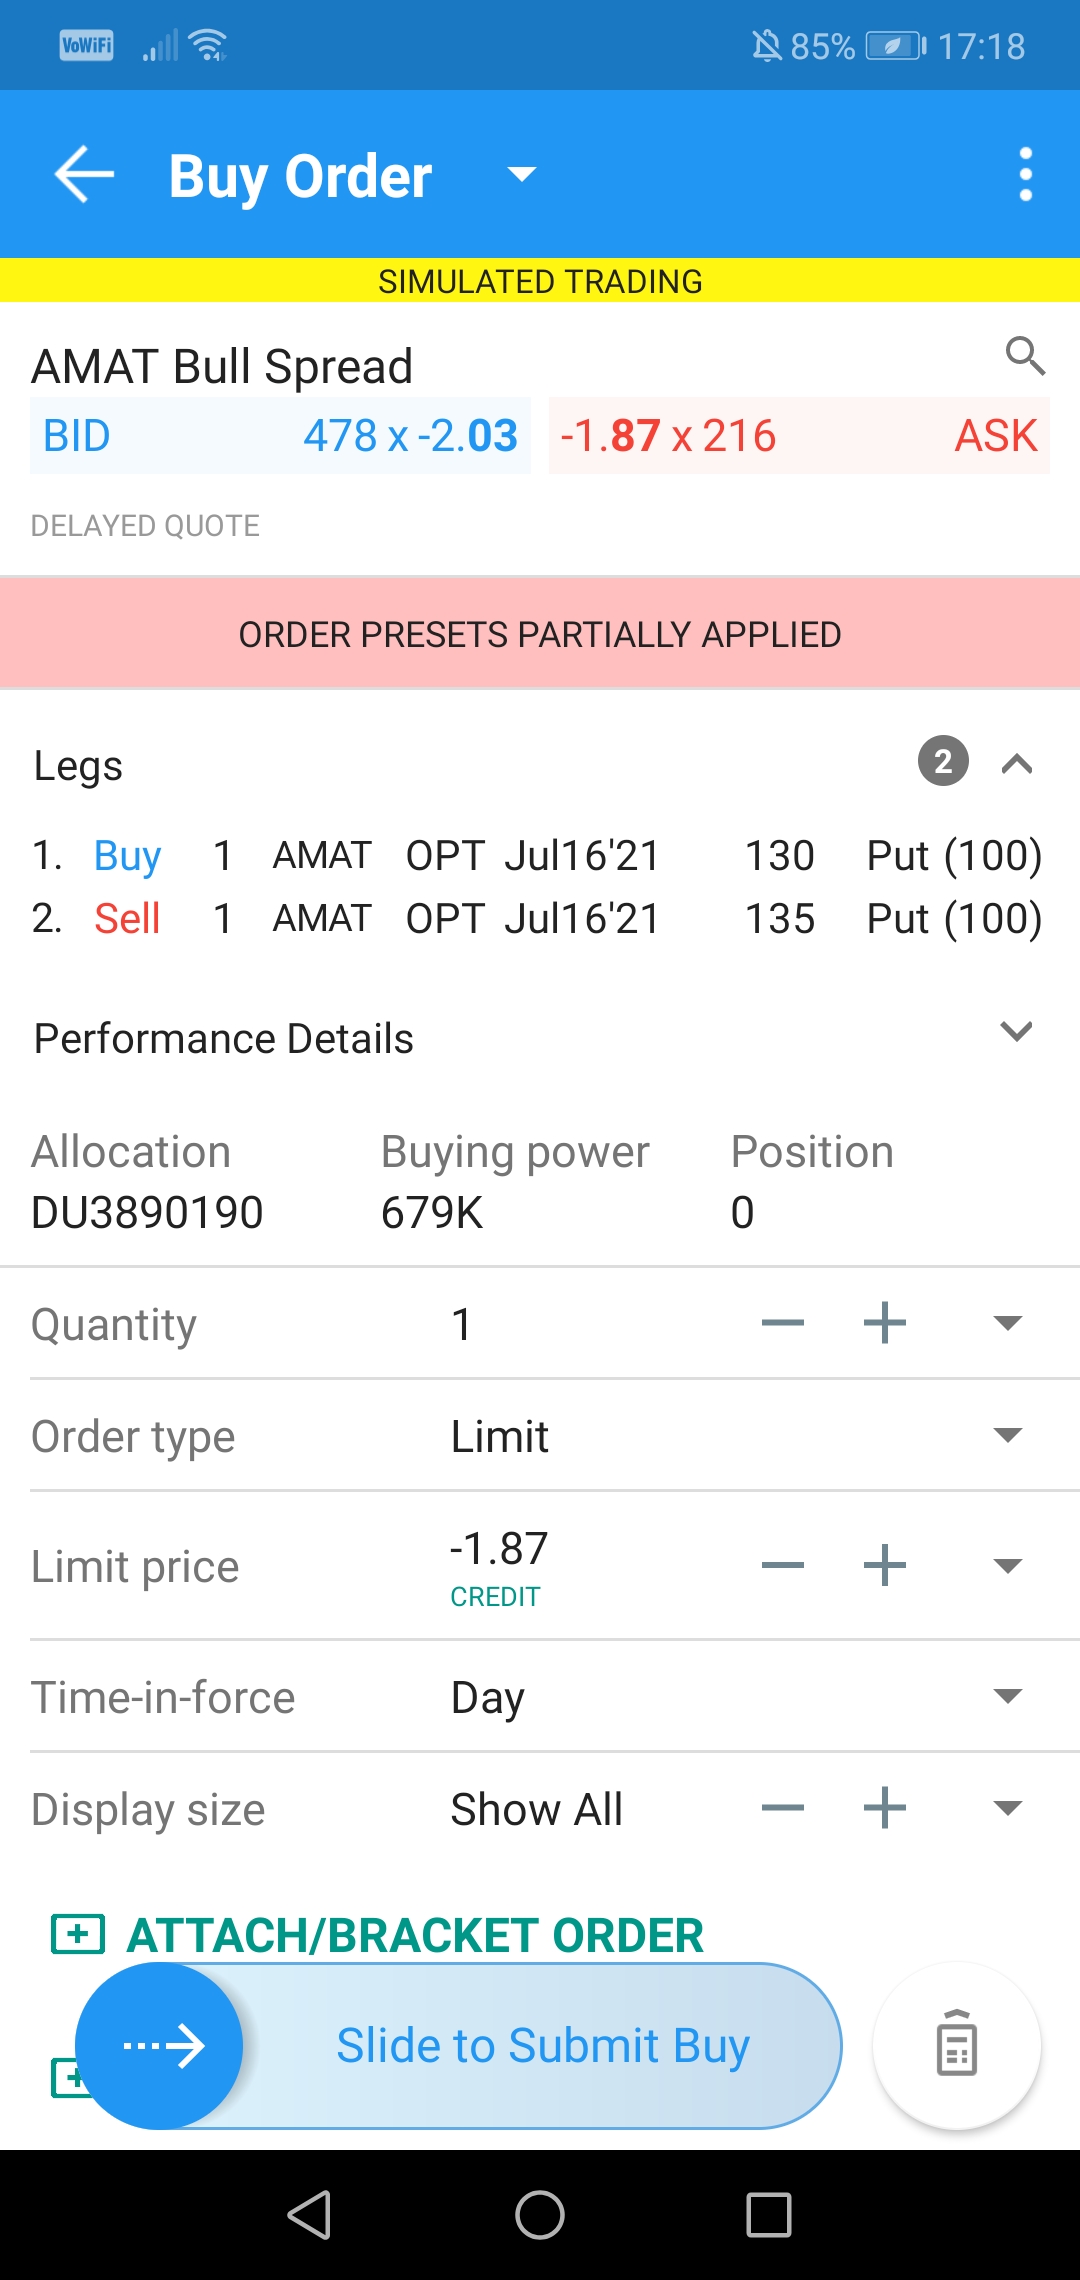Increase display size with plus button

(x=885, y=1807)
